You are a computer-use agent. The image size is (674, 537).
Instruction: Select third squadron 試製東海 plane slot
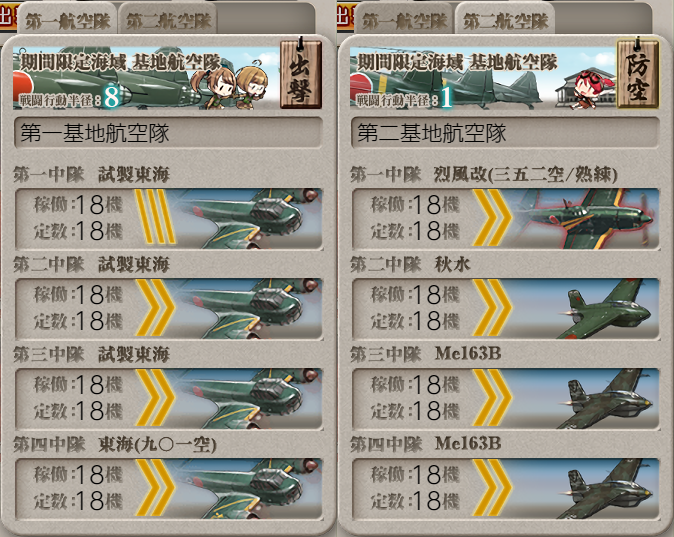point(168,398)
